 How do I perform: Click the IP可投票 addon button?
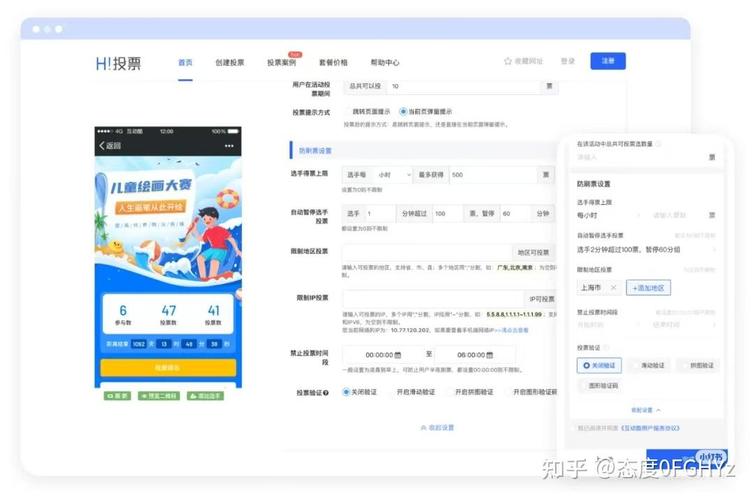541,299
